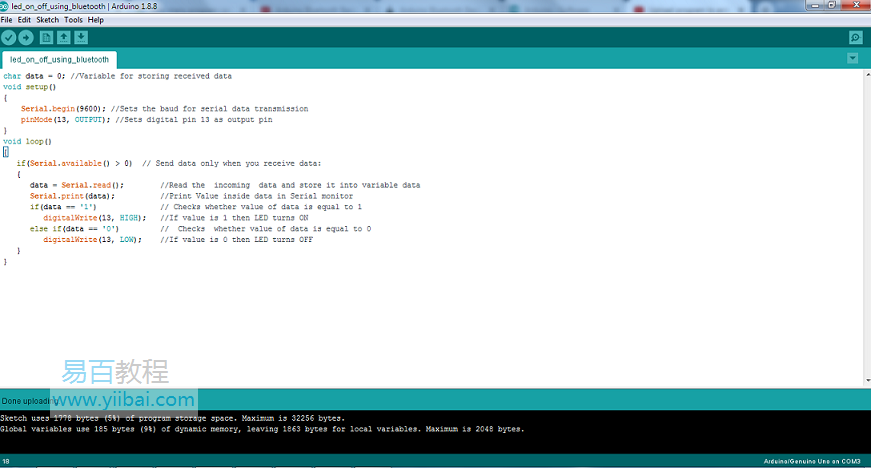871x468 pixels.
Task: Upload the sketch with the arrow button
Action: click(26, 38)
